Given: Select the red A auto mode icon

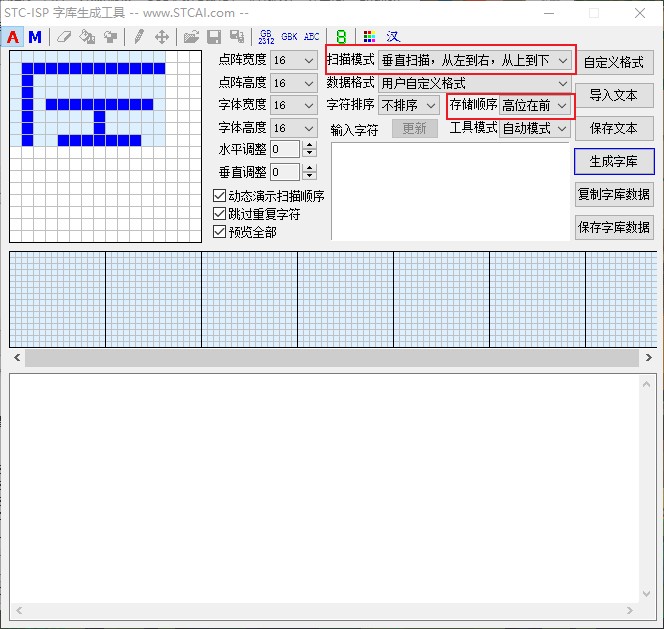Looking at the screenshot, I should [13, 37].
